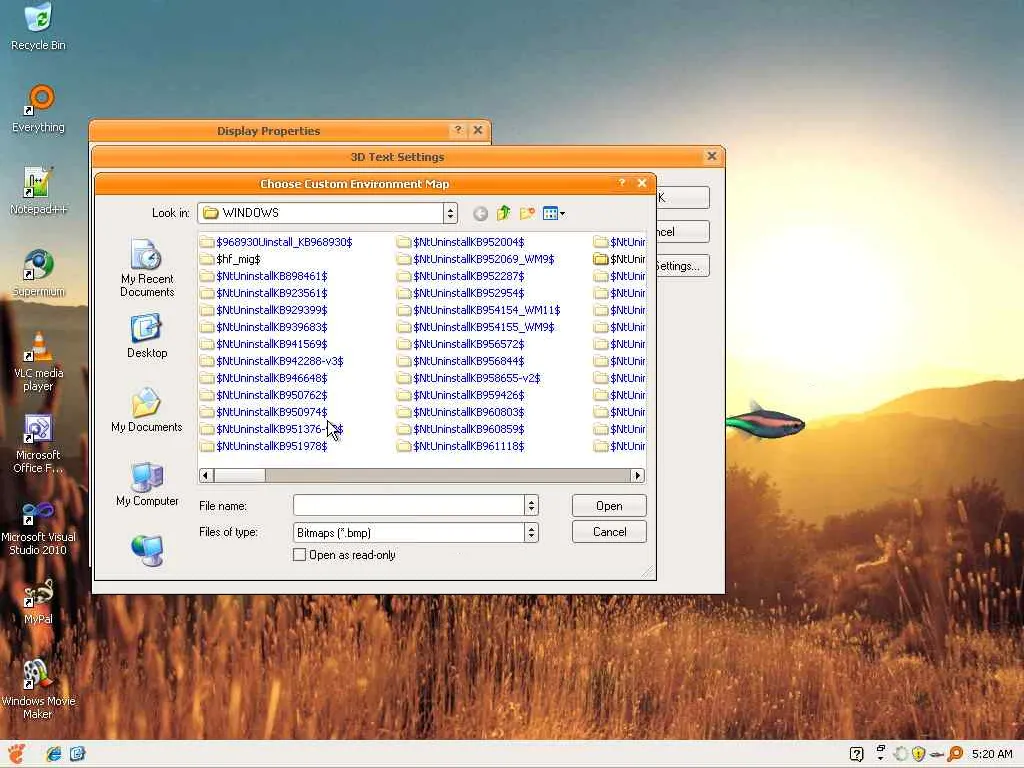
Task: Close the 3D Text Settings window
Action: click(712, 156)
